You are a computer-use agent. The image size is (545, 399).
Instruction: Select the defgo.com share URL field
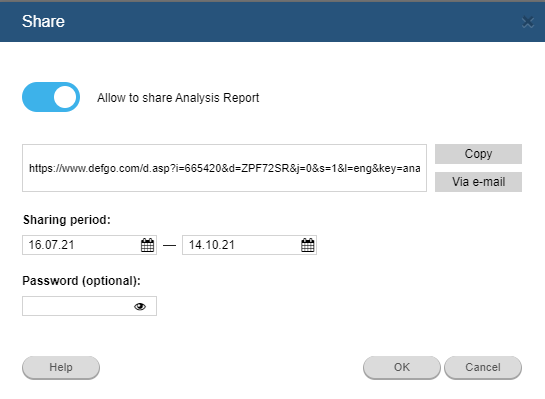[225, 168]
